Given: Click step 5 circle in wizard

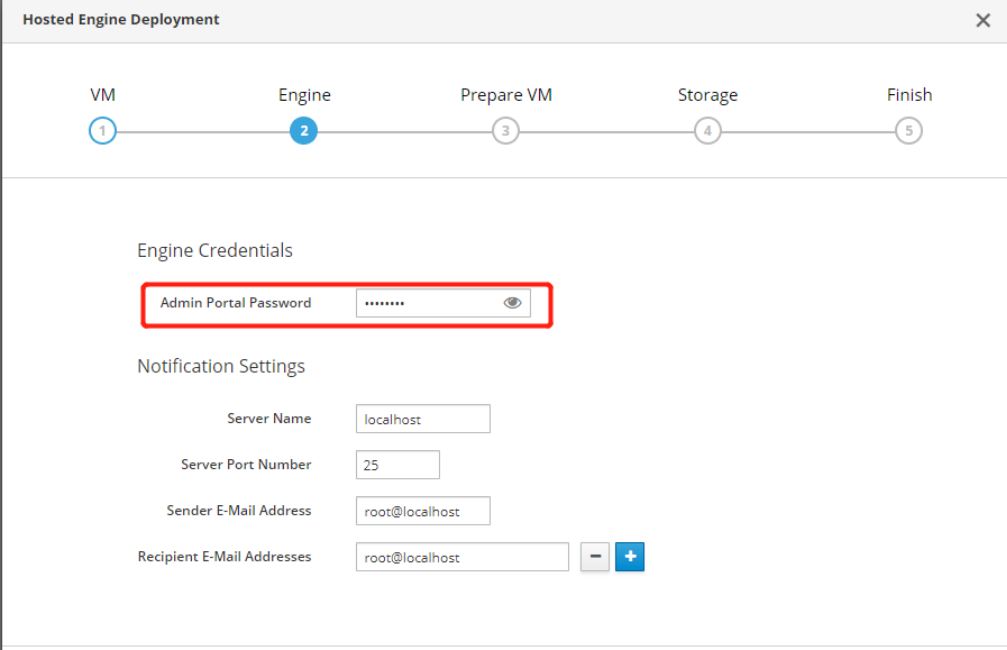Looking at the screenshot, I should [908, 131].
